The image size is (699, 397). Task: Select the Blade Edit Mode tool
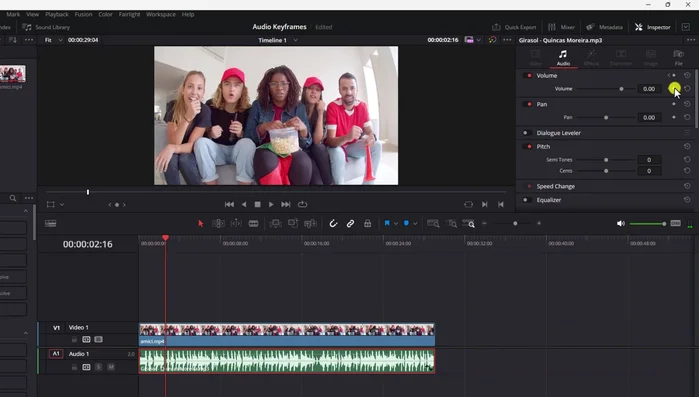254,224
